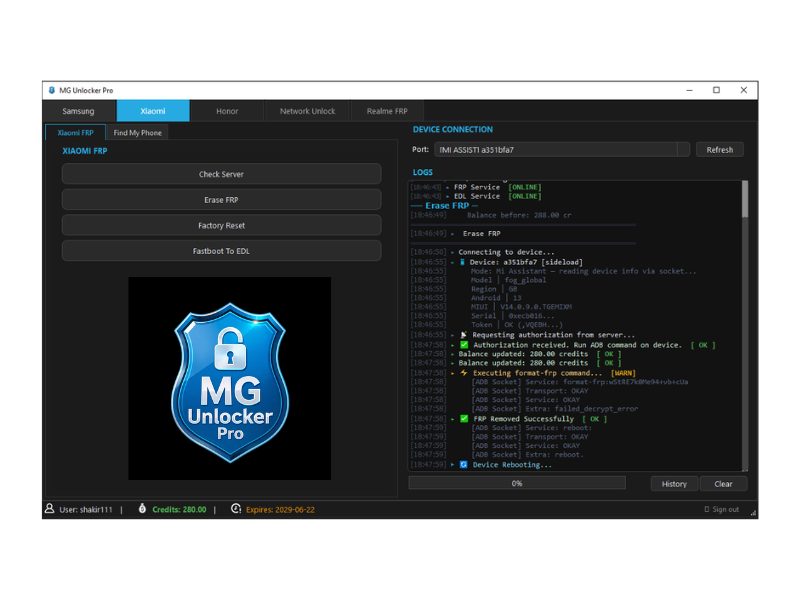Image resolution: width=800 pixels, height=600 pixels.
Task: Click the expiry clock icon
Action: point(236,509)
